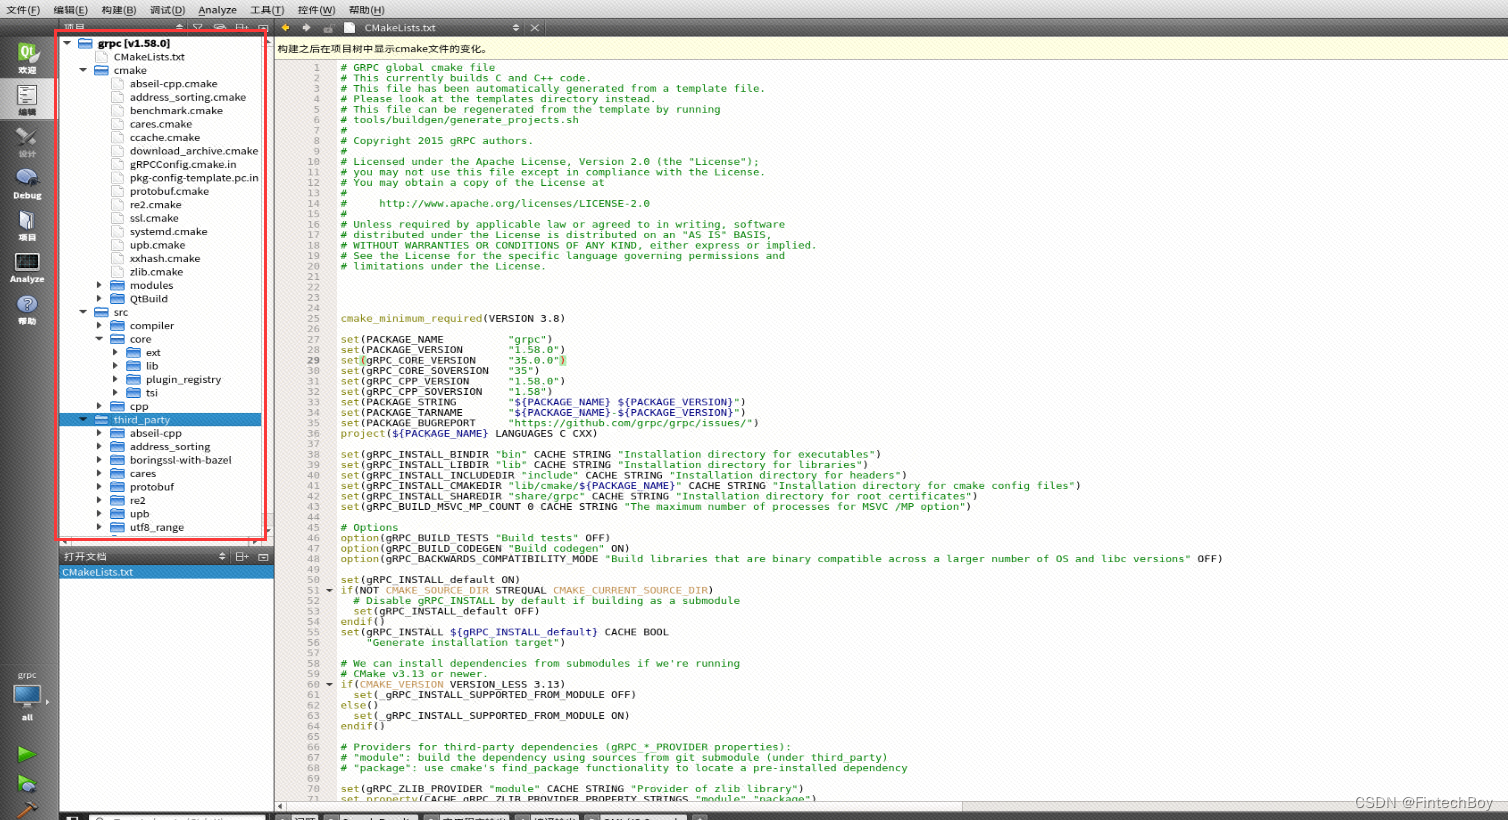Fold the if block at line 51
Image resolution: width=1508 pixels, height=820 pixels.
tap(329, 590)
